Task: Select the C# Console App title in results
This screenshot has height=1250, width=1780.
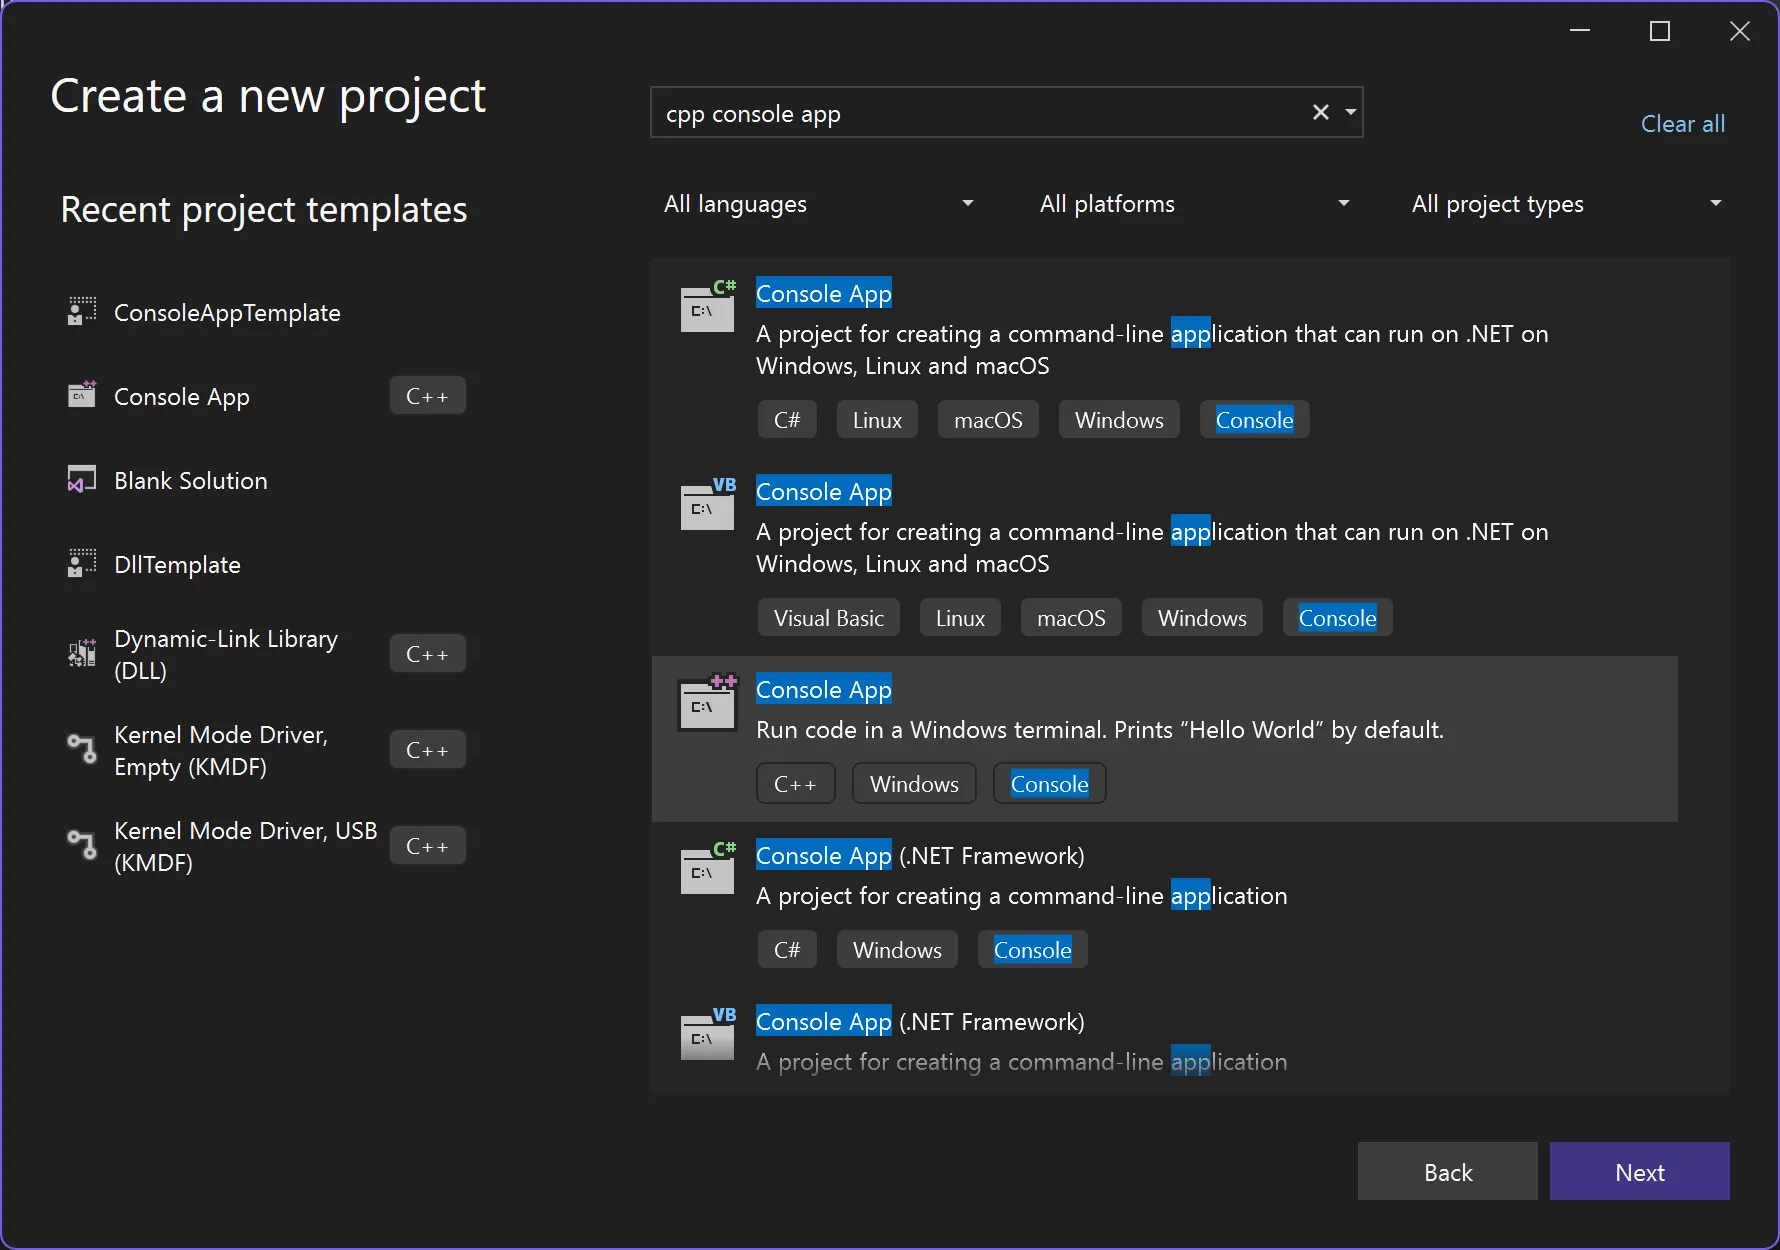Action: [823, 294]
